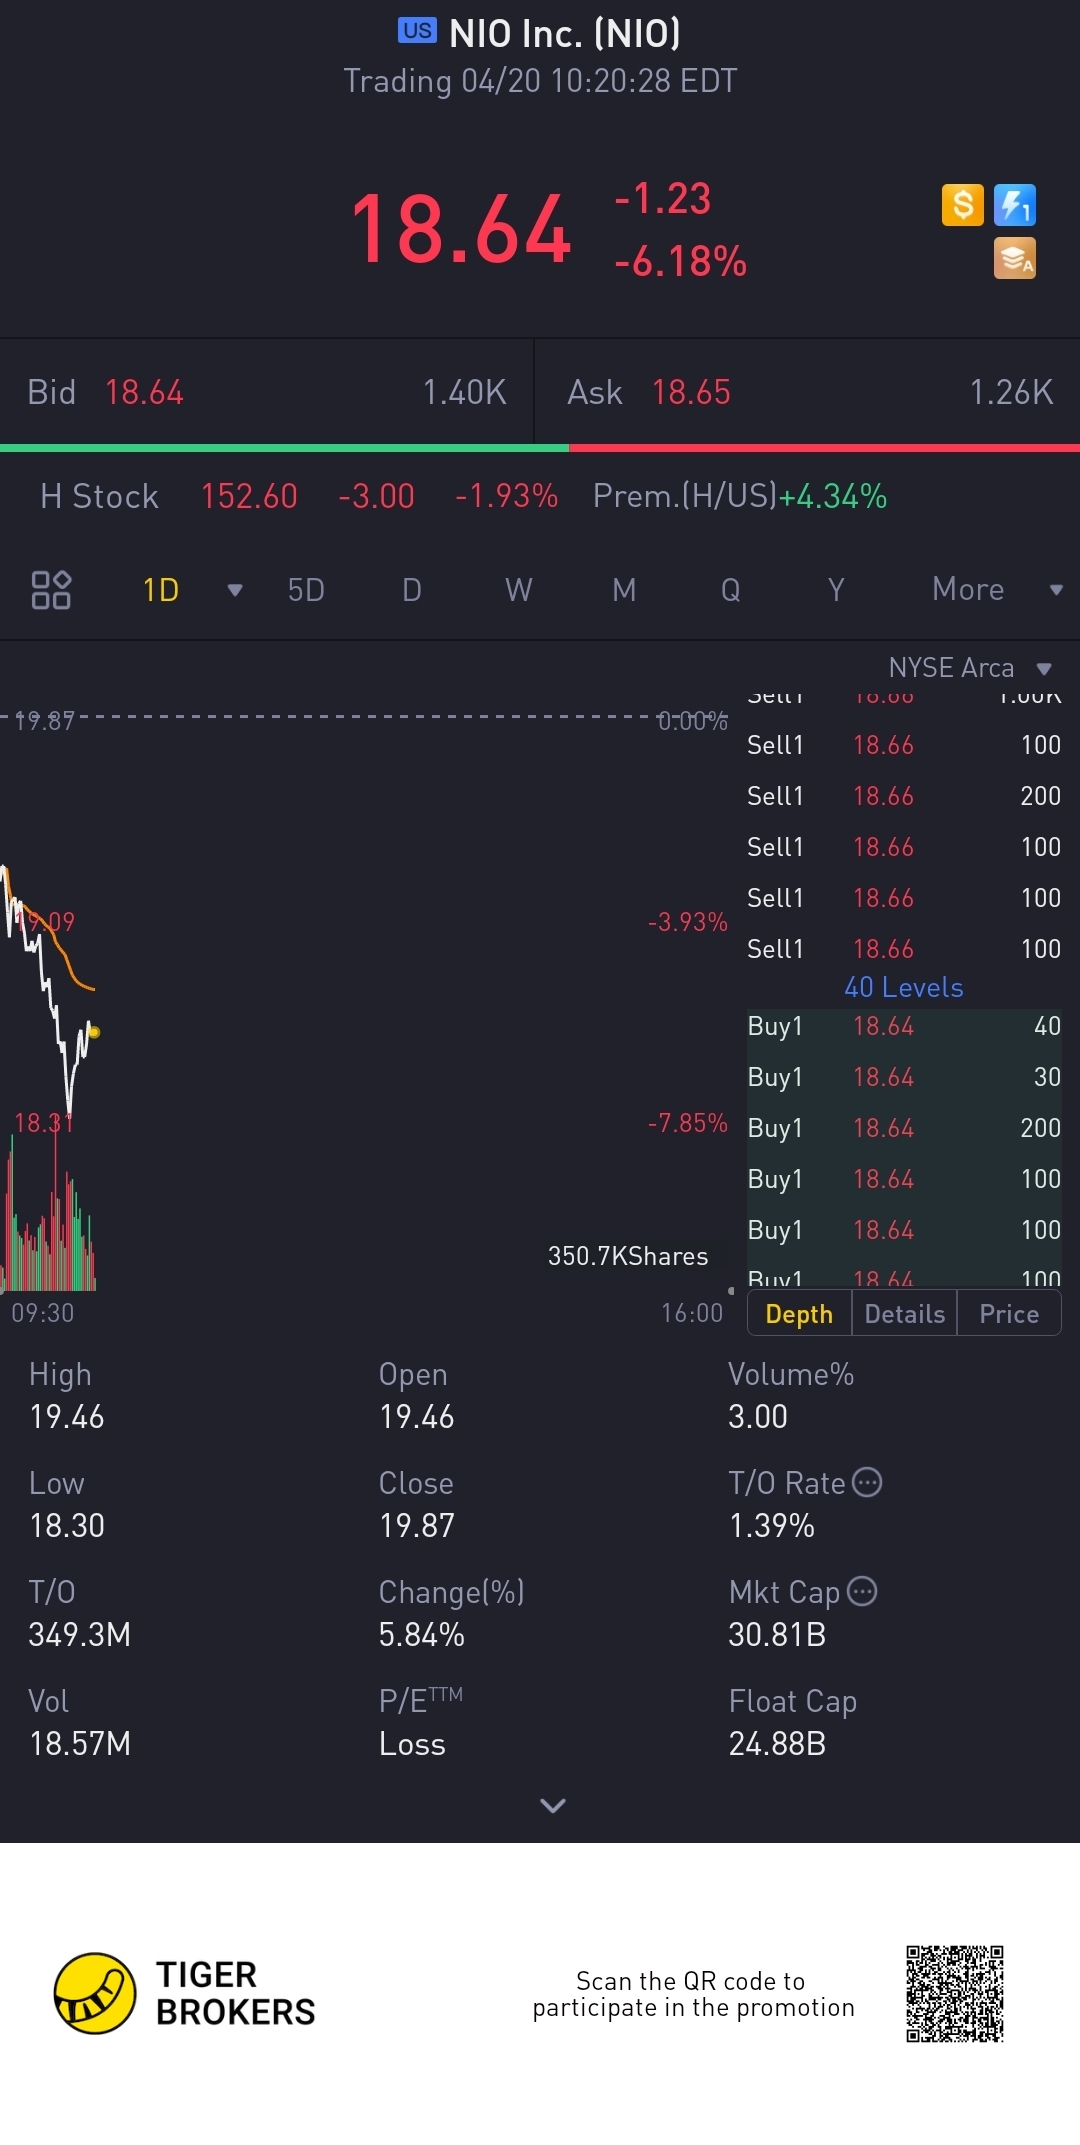Tap the current price dot on chart
Viewport: 1080px width, 2145px height.
[94, 1032]
